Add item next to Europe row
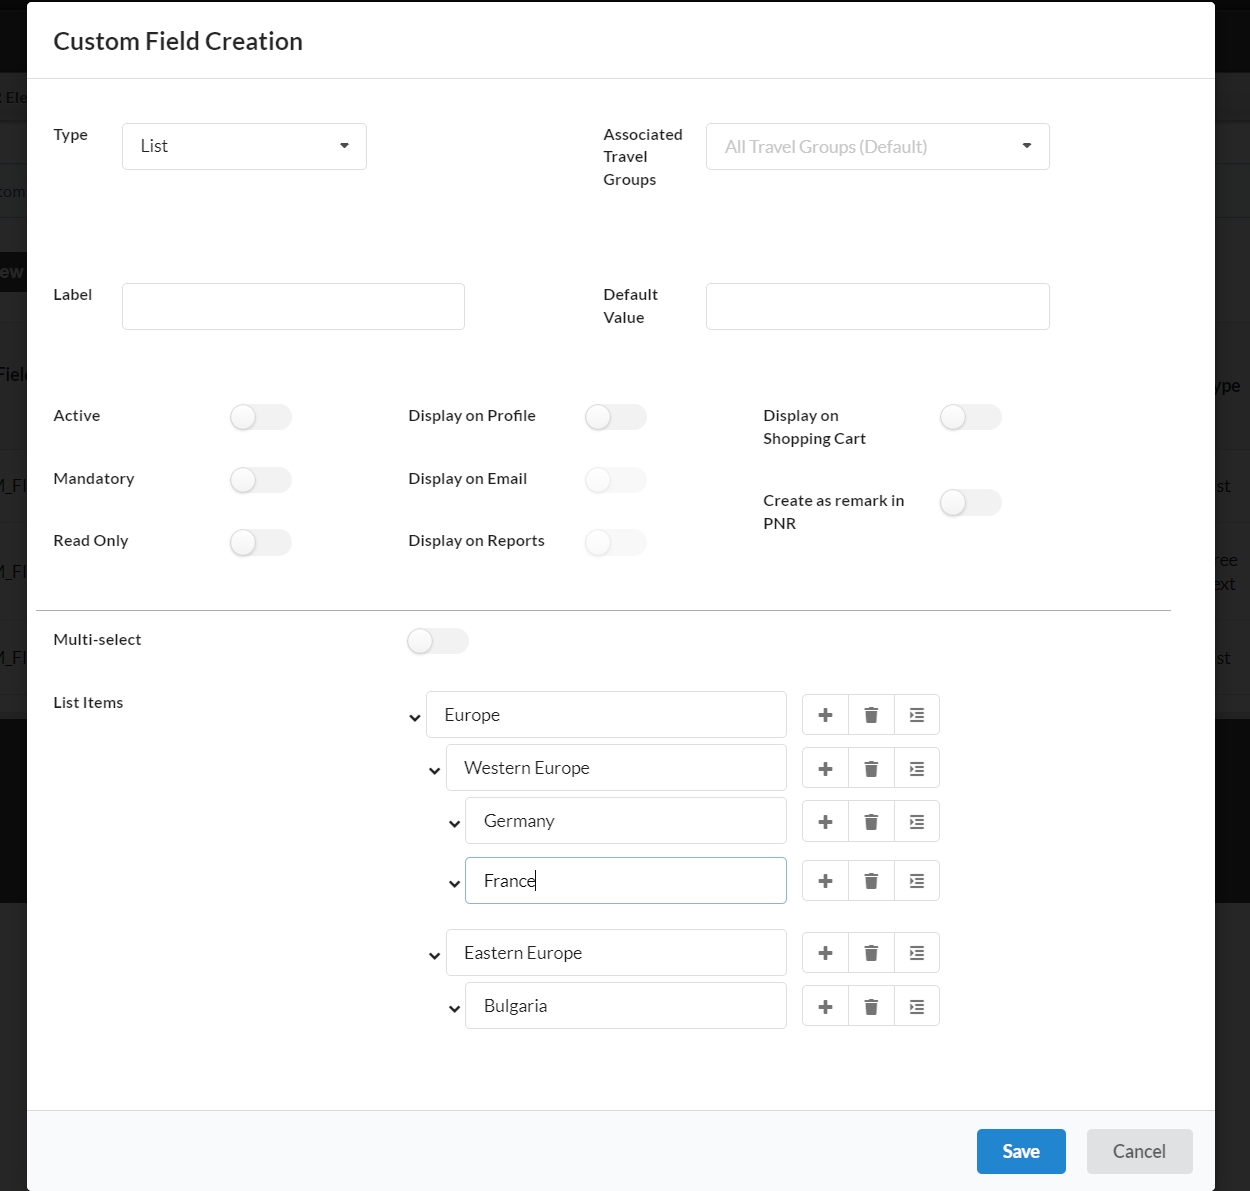The image size is (1250, 1191). click(x=825, y=715)
